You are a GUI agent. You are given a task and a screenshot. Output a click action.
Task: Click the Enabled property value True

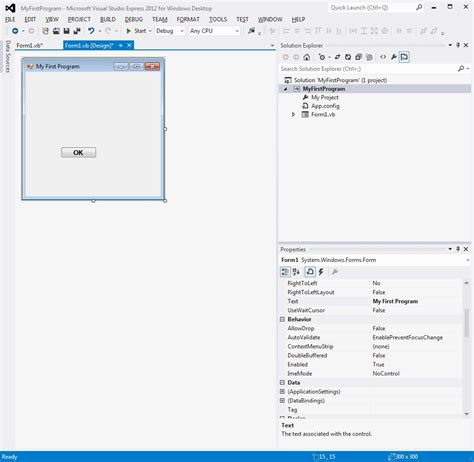378,364
